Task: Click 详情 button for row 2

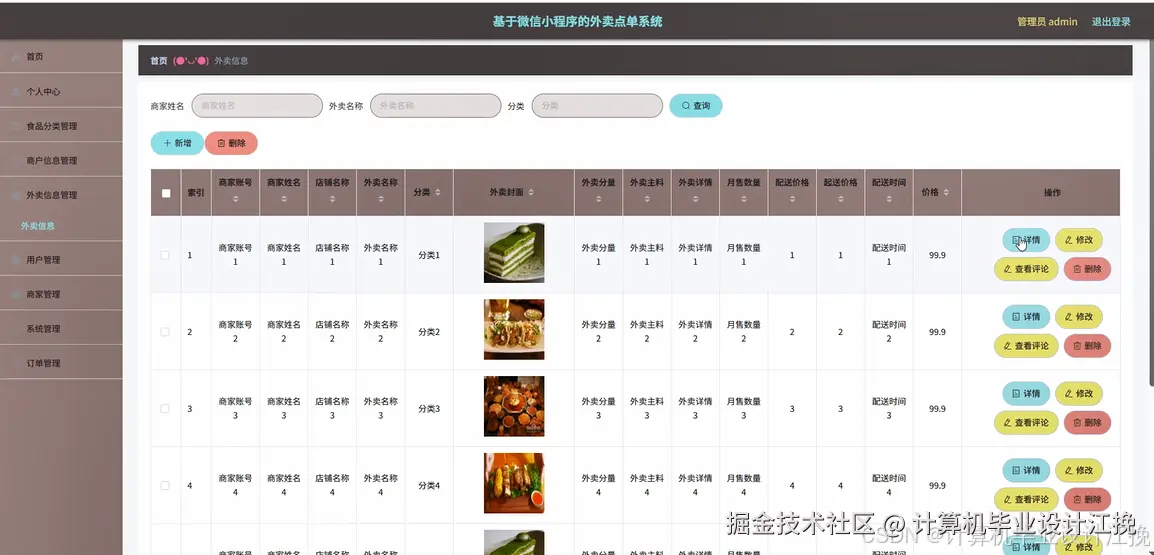Action: [1026, 317]
